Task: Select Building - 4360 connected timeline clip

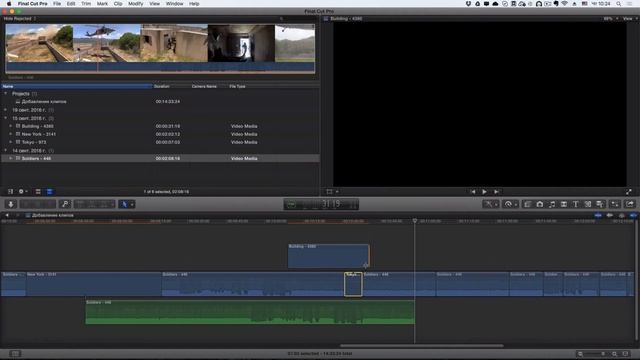Action: click(329, 256)
